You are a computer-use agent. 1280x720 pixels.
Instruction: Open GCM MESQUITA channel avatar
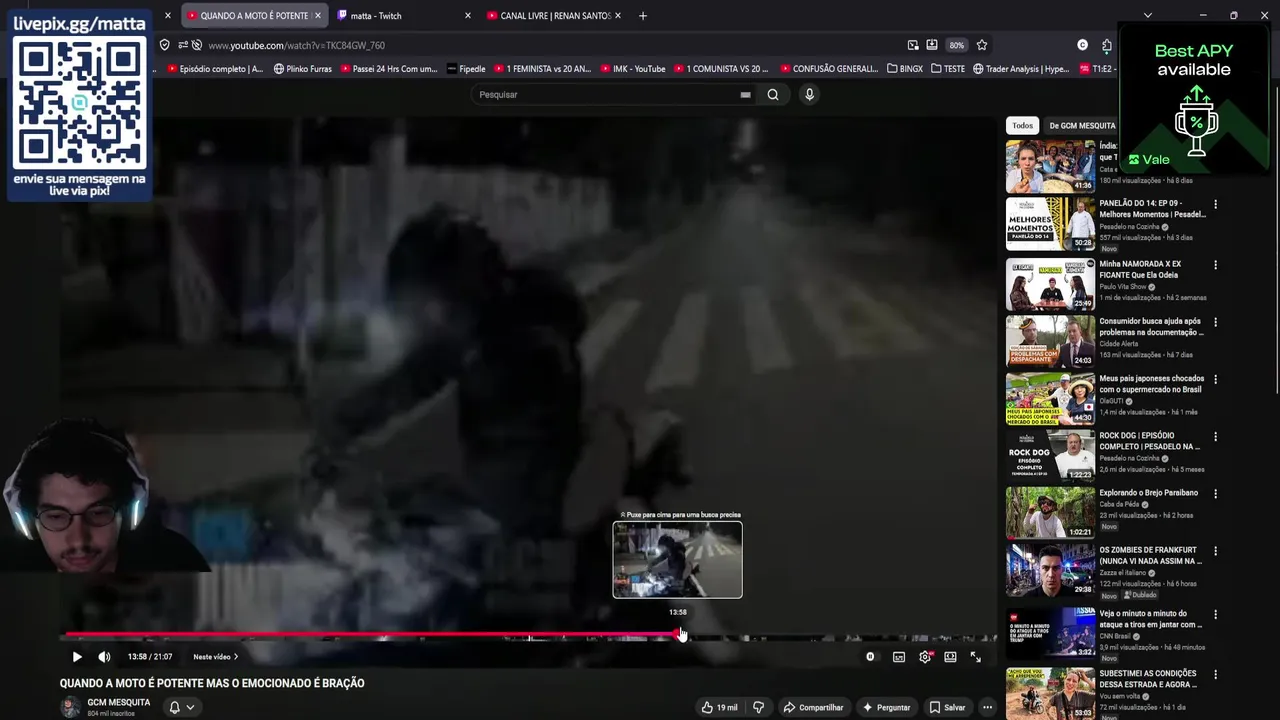point(70,707)
